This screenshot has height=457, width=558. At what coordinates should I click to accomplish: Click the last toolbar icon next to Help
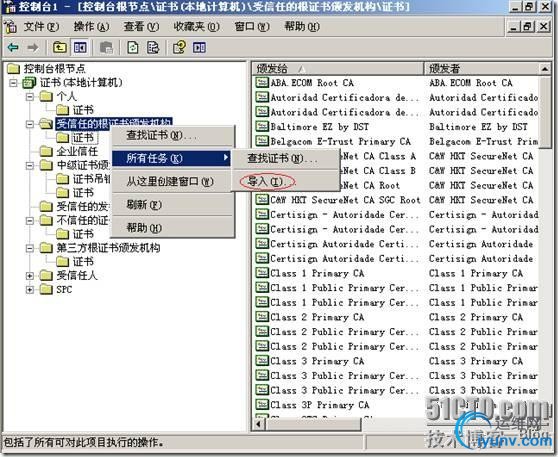pos(199,47)
